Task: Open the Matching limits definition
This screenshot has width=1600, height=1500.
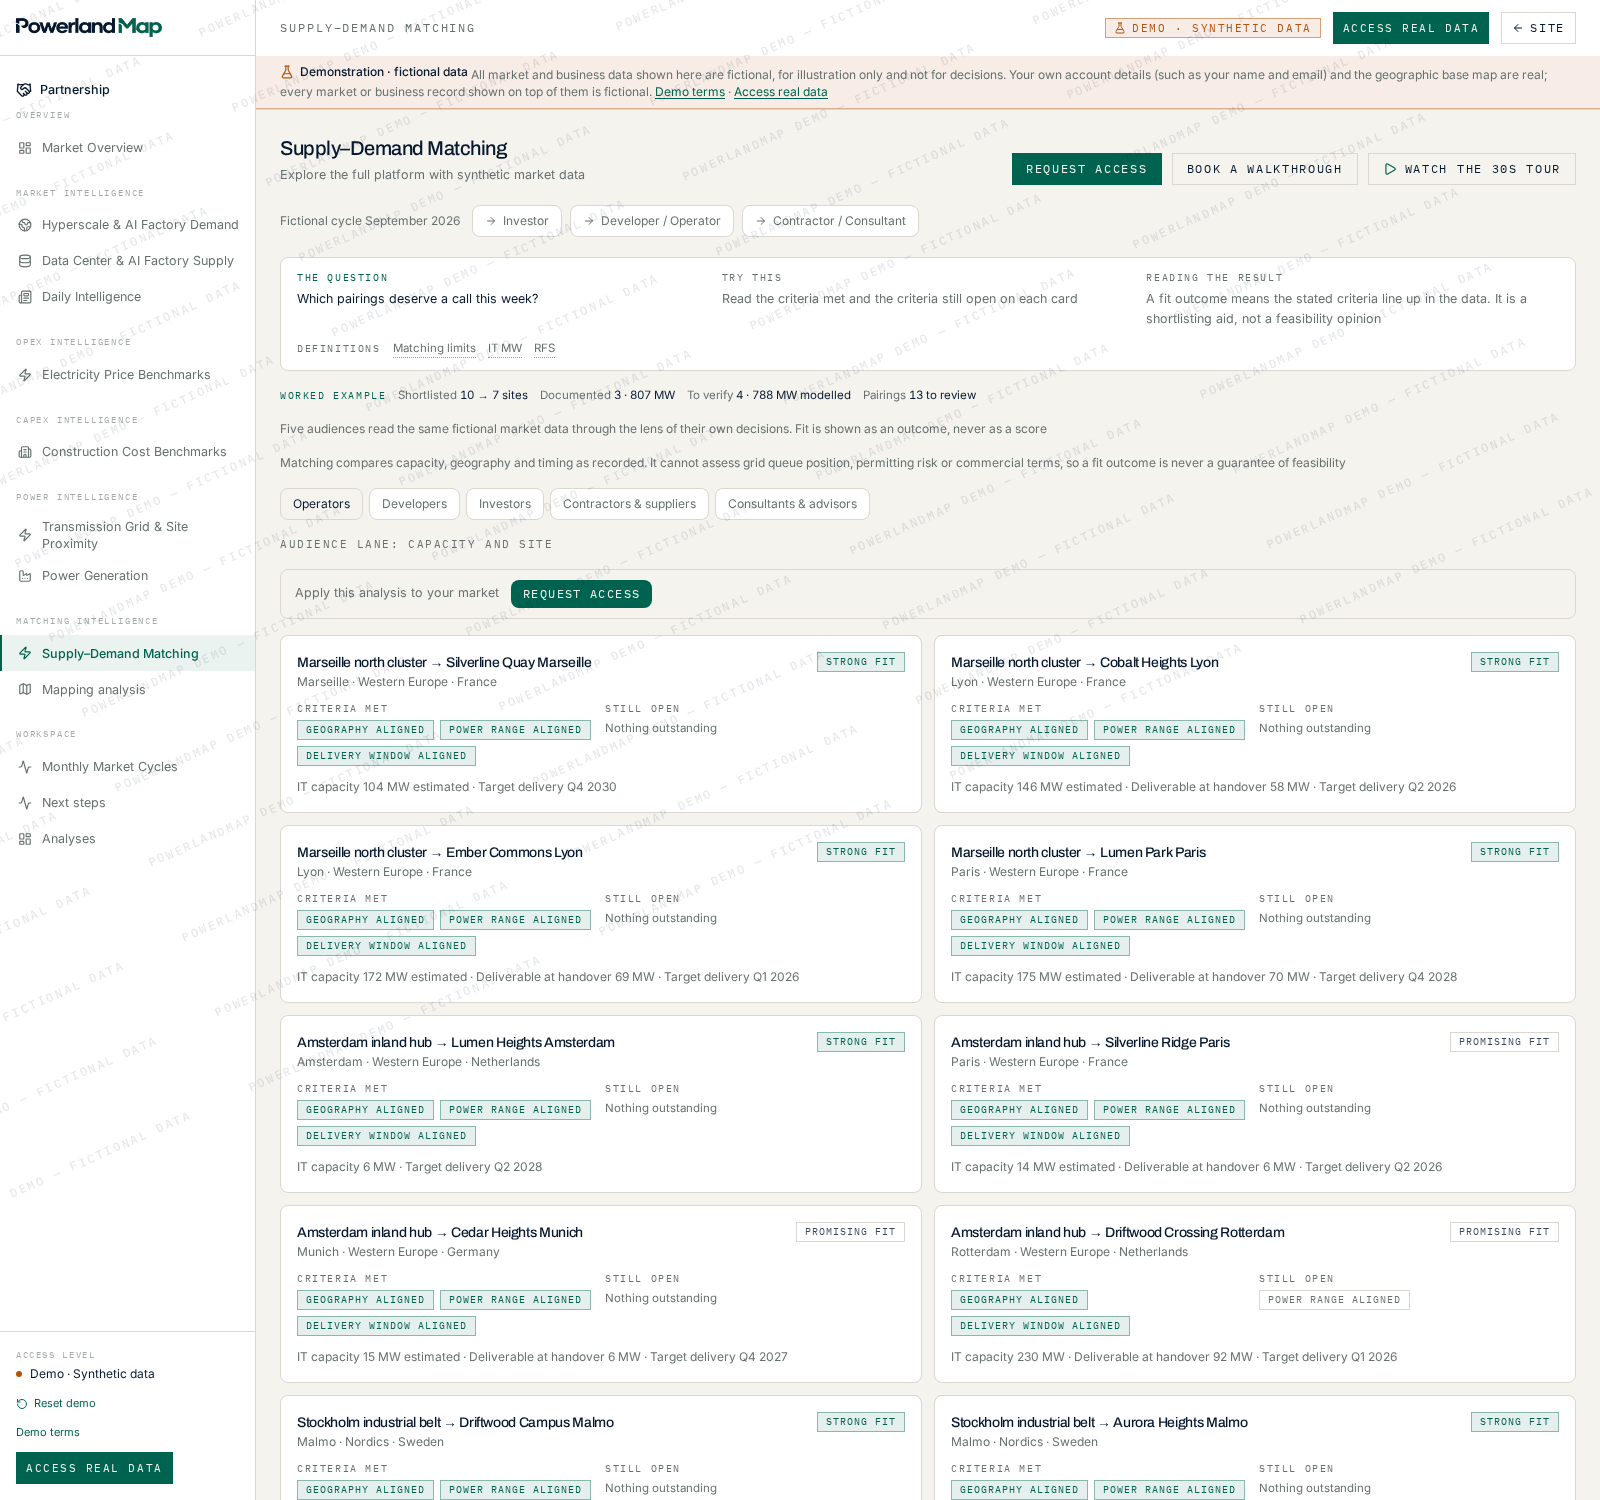Action: click(x=434, y=349)
